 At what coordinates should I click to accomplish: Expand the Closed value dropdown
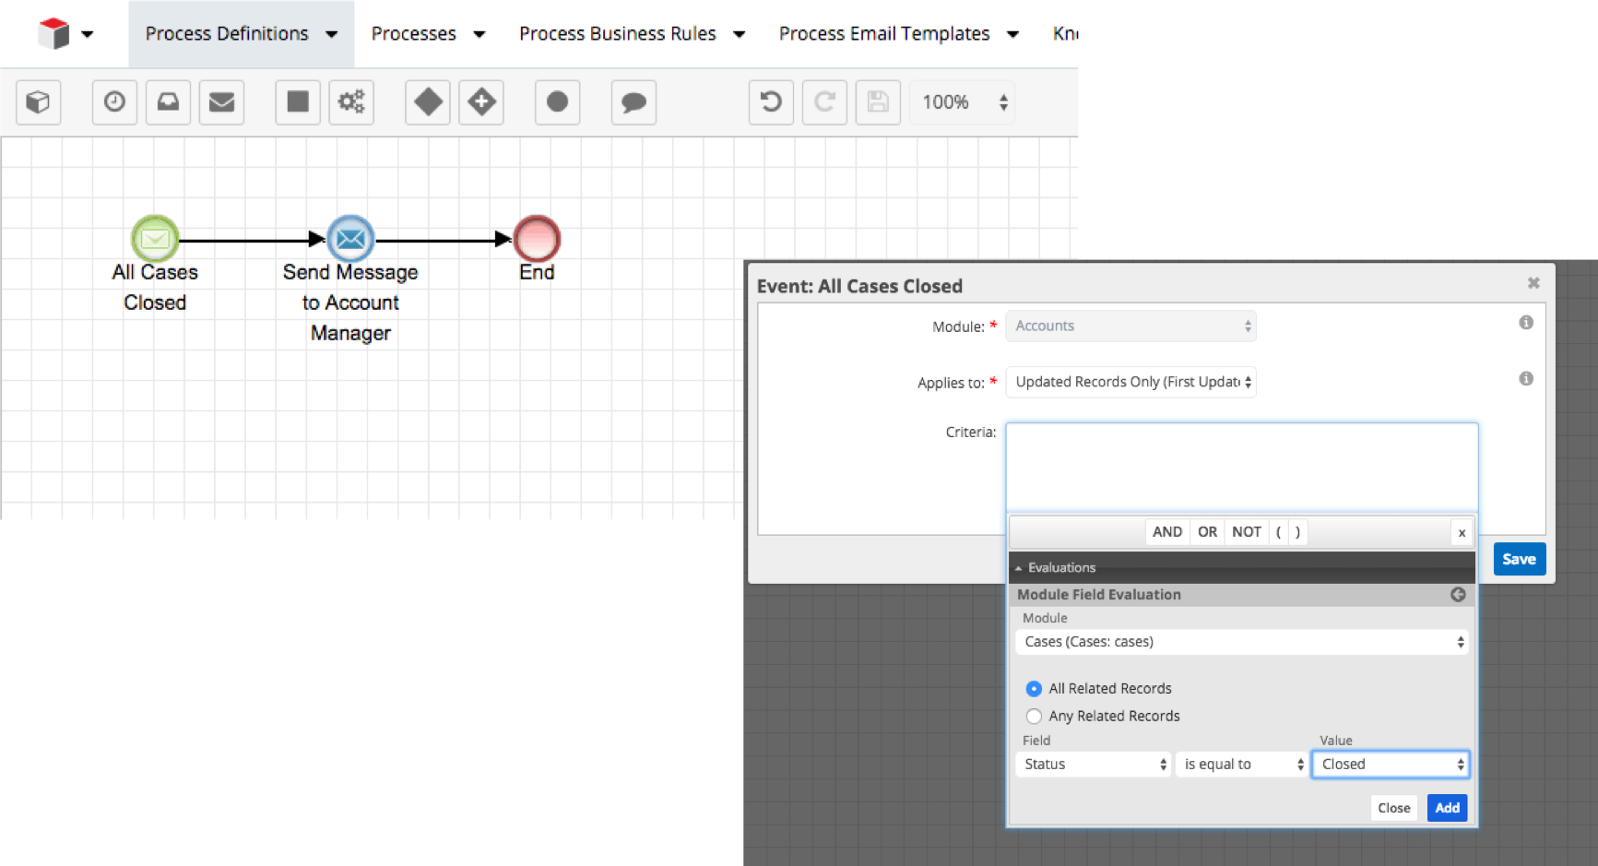point(1390,764)
